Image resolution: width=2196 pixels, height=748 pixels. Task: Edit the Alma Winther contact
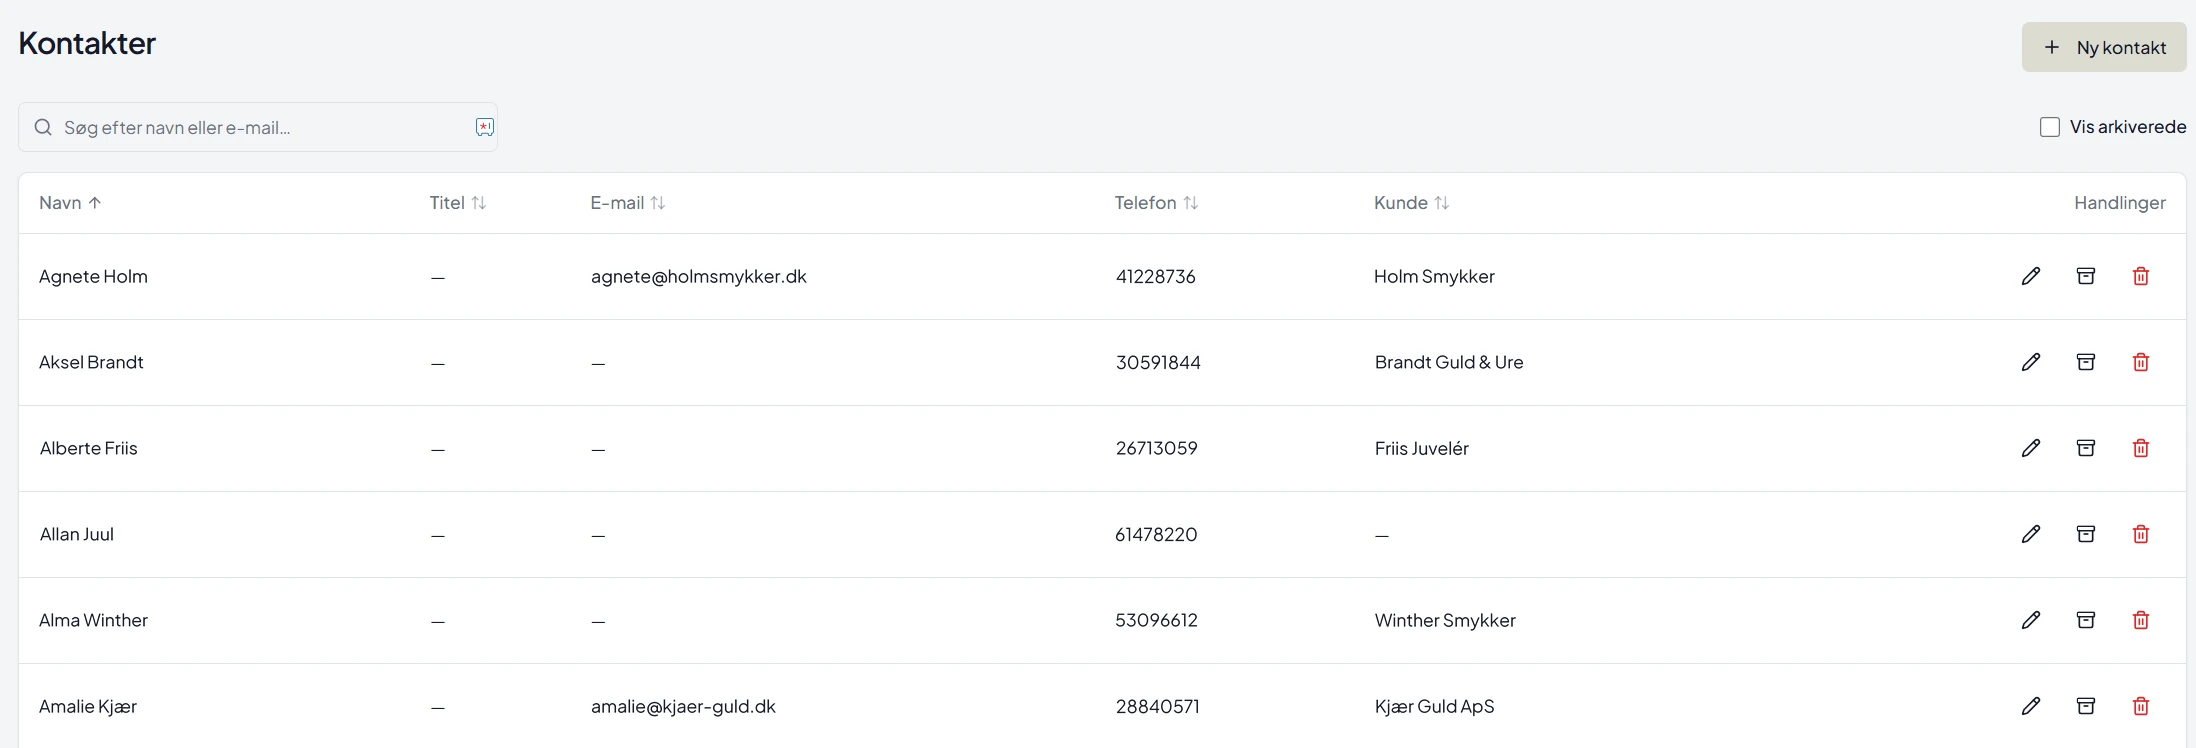click(x=2031, y=620)
